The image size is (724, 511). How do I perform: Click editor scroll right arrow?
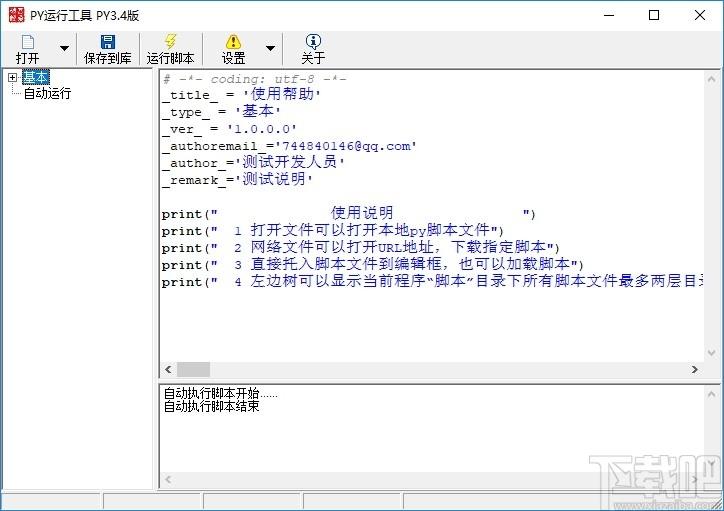694,369
